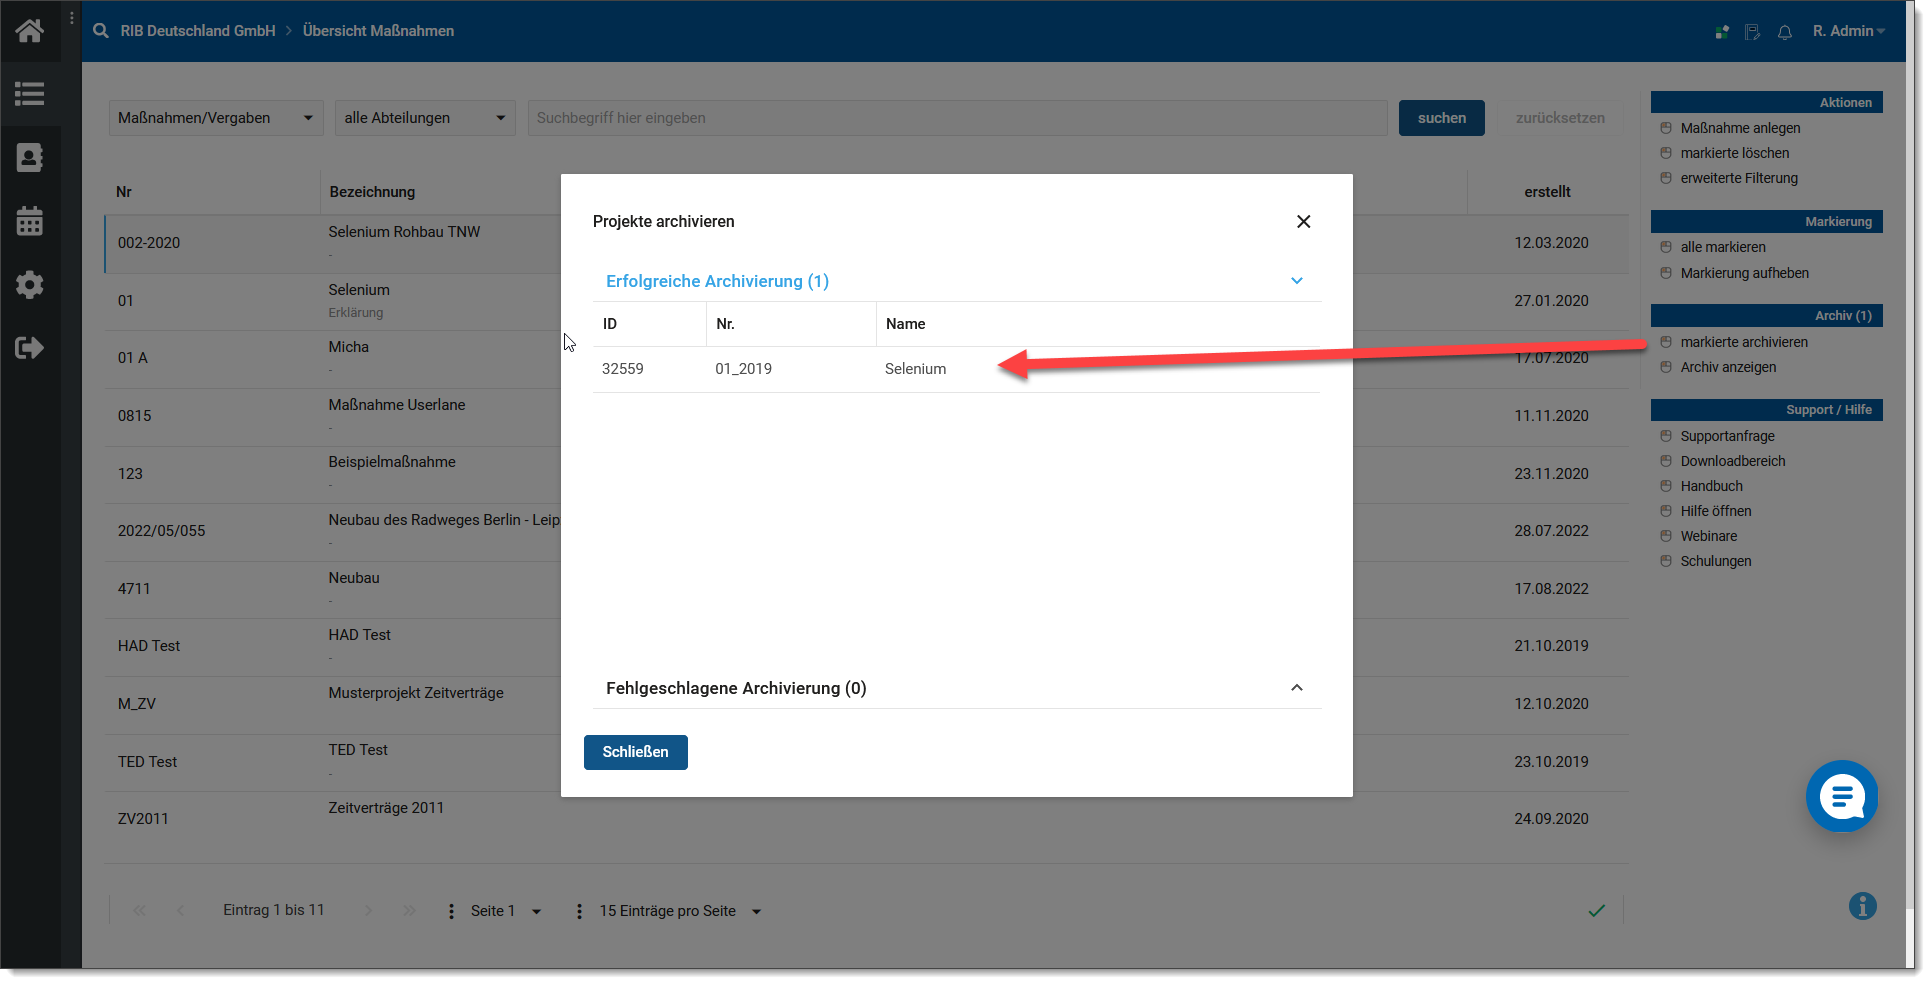Open the Maßnahmen/Vergaben dropdown

click(216, 118)
